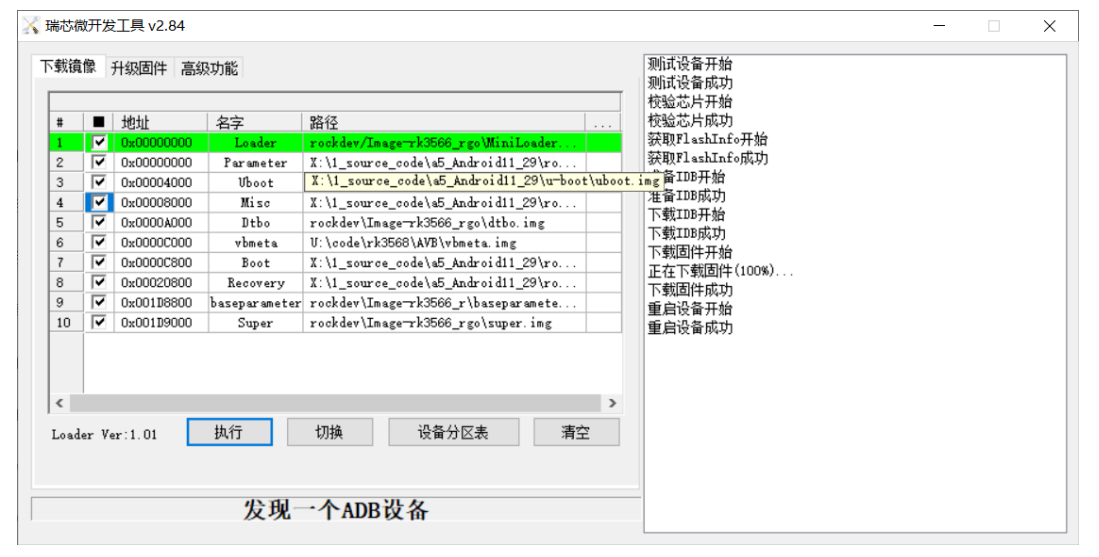Click the 切换 button
Screen dimensions: 1099x557
coord(329,432)
